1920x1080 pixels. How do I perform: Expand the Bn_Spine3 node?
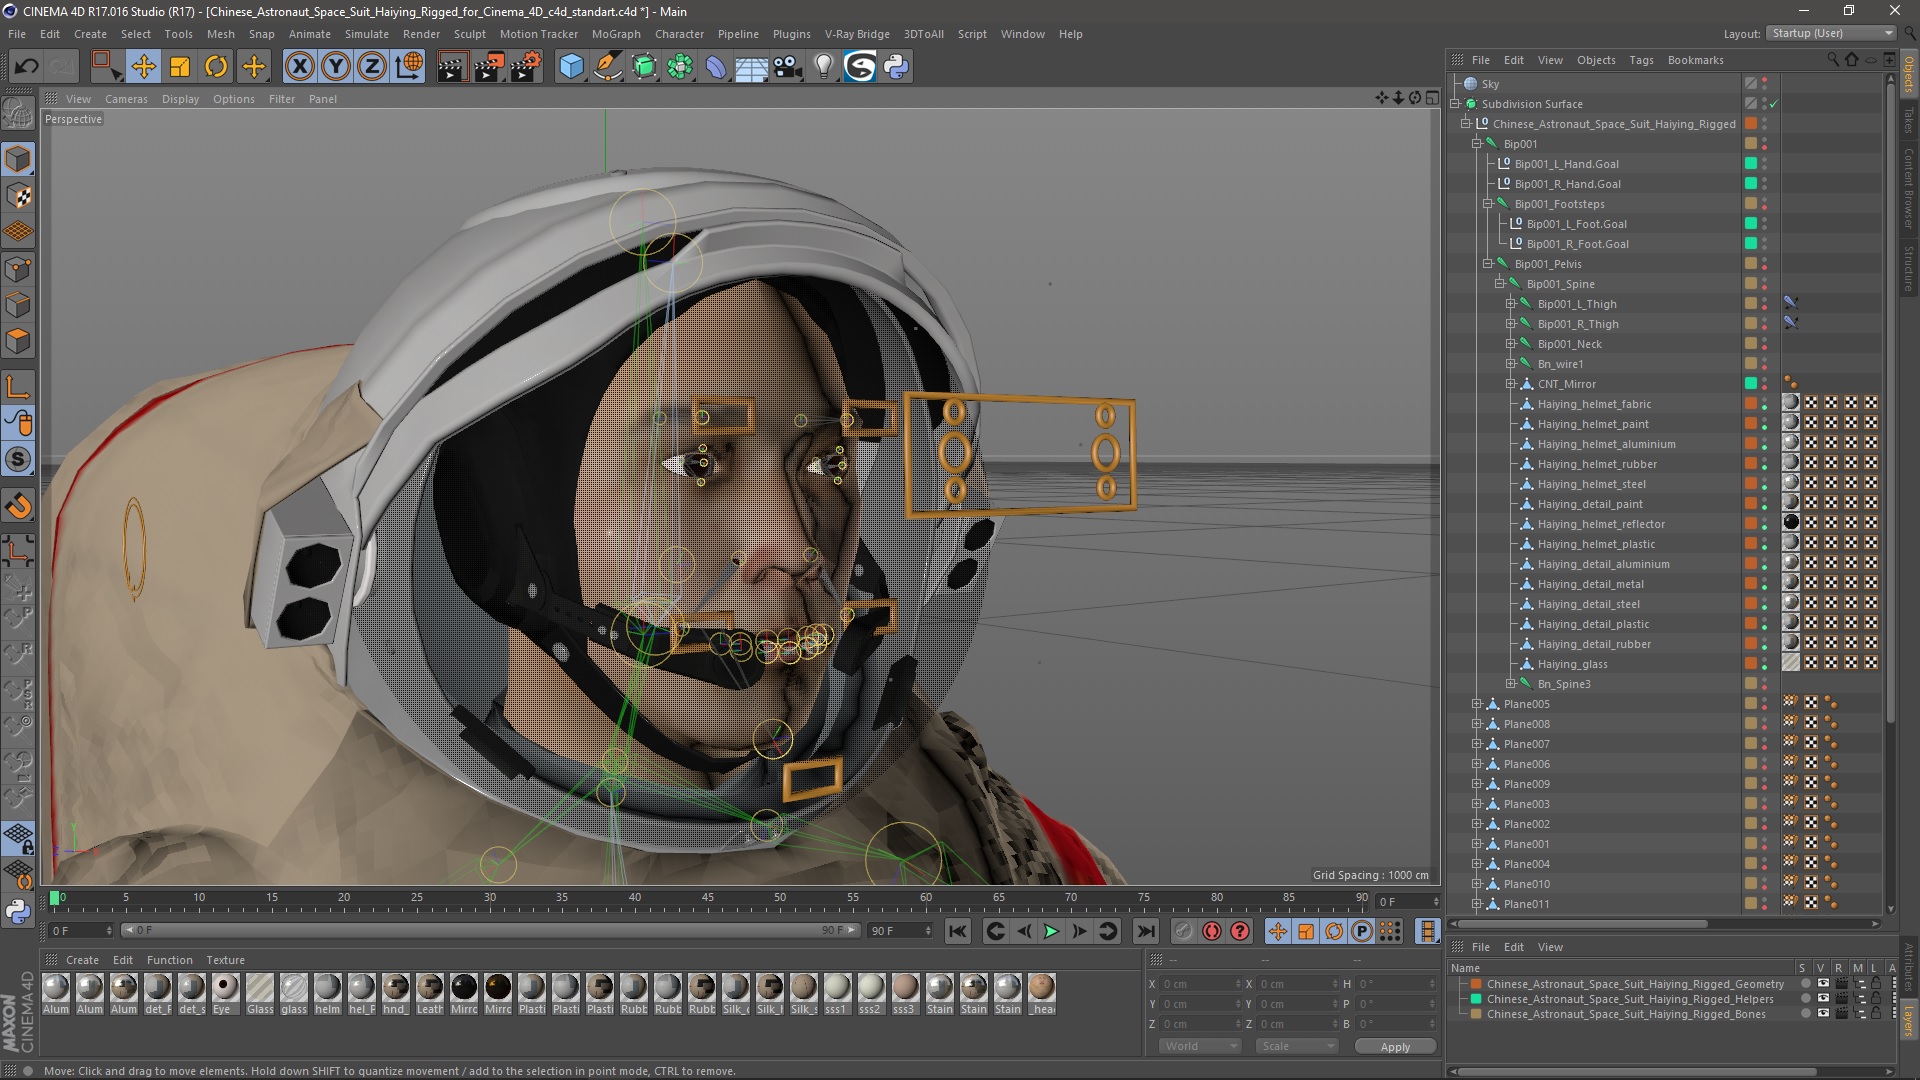coord(1511,684)
